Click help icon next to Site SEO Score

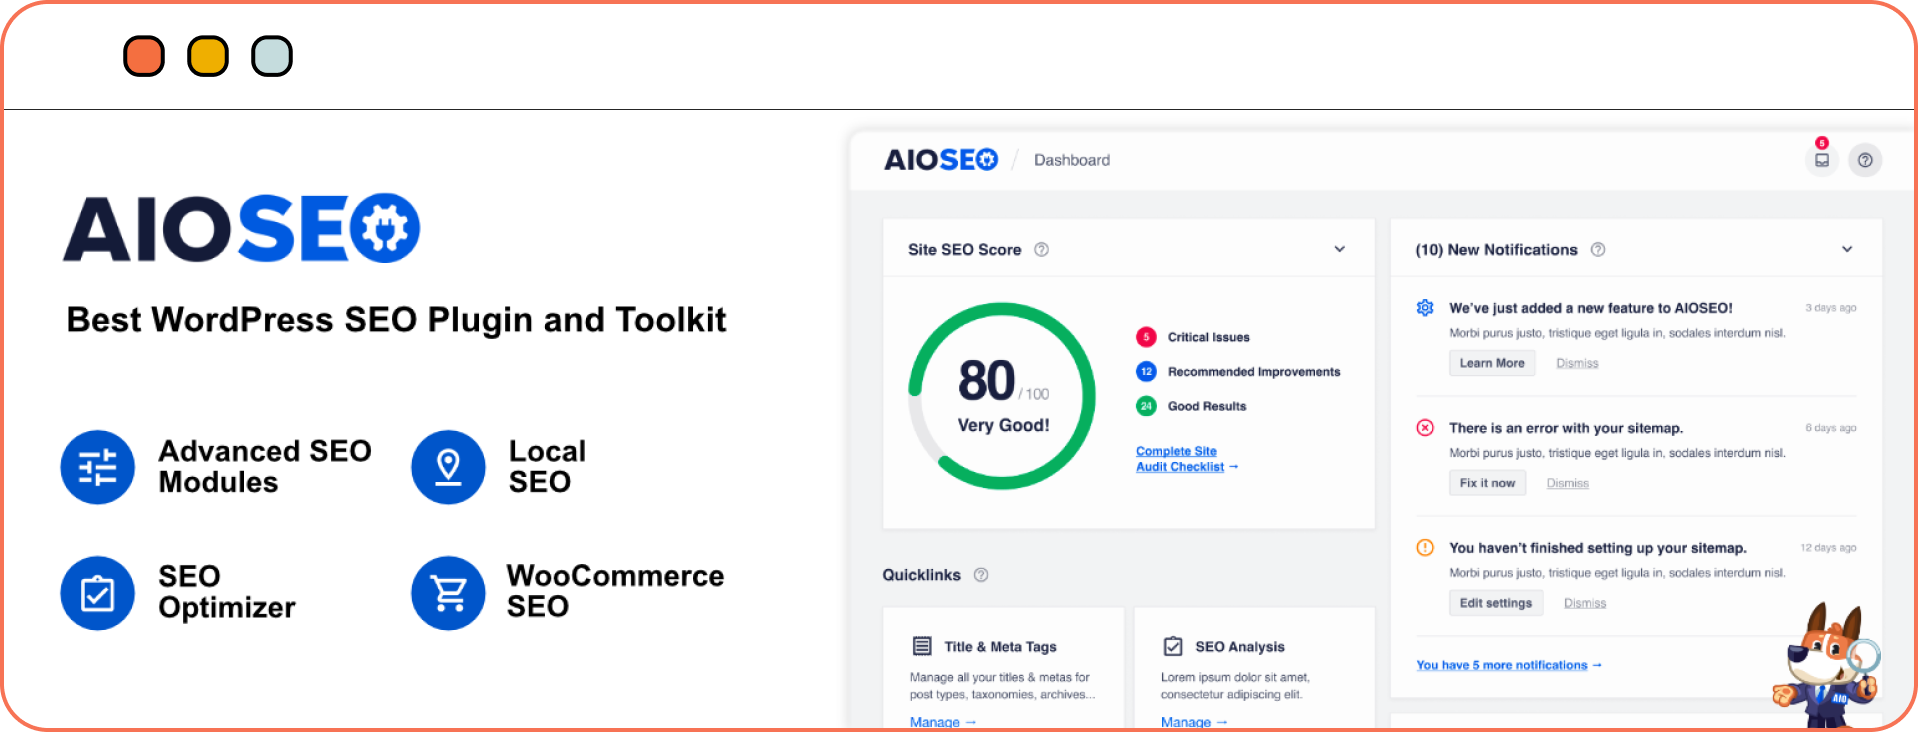pyautogui.click(x=1041, y=250)
